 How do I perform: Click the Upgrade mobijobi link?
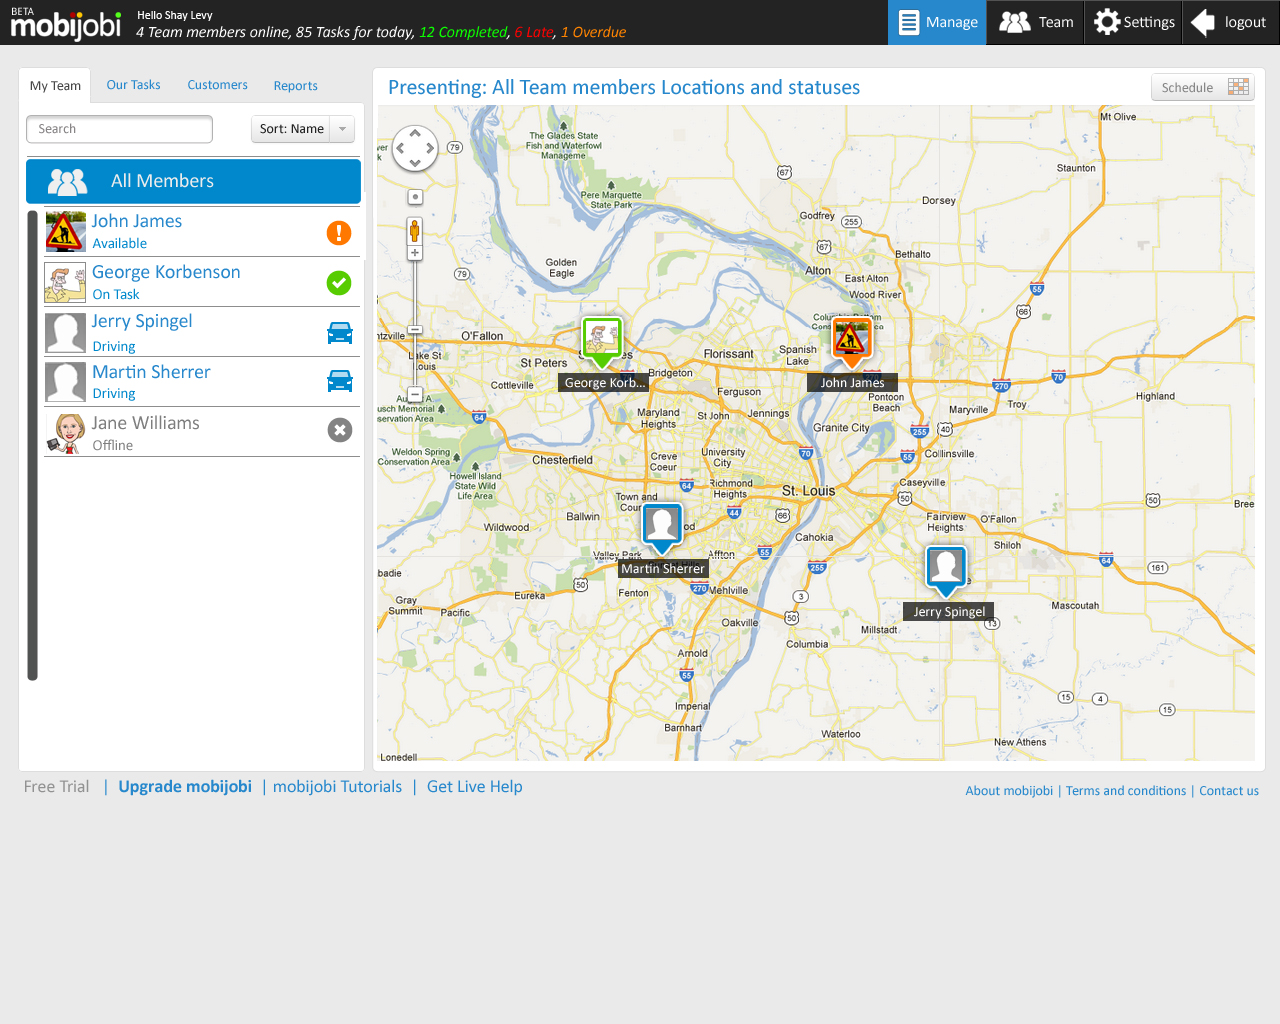coord(185,787)
